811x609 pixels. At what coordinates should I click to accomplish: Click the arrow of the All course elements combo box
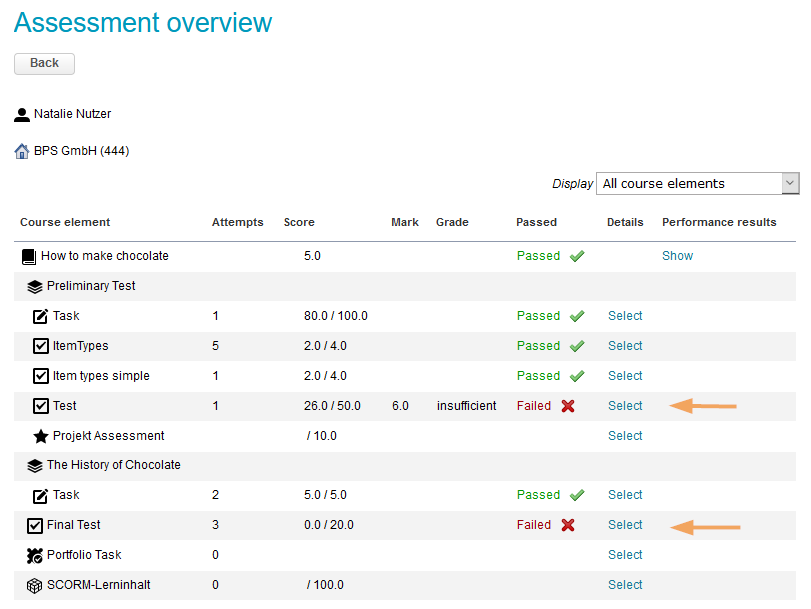coord(790,184)
